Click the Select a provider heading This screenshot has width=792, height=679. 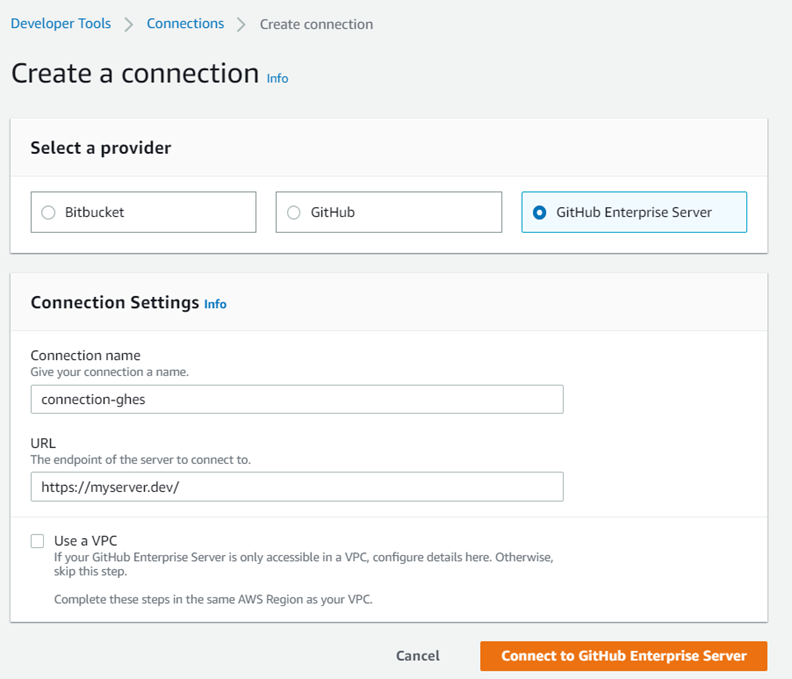(100, 148)
